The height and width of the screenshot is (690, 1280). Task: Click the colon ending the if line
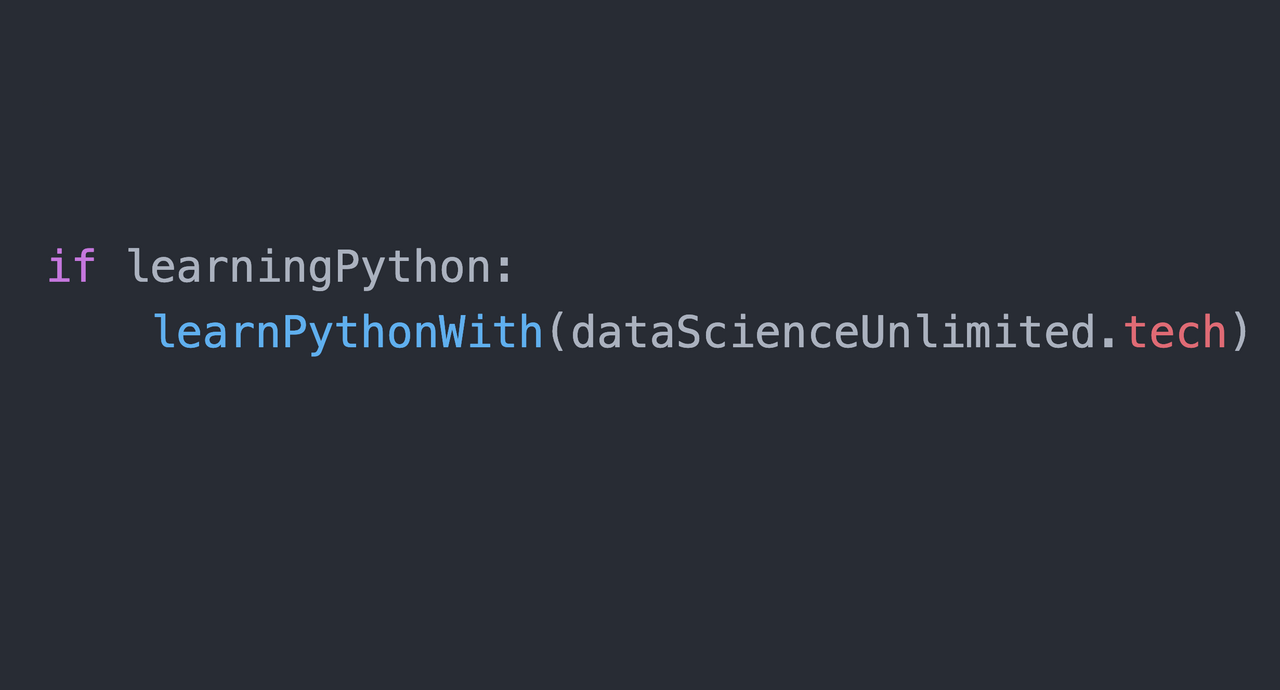504,267
